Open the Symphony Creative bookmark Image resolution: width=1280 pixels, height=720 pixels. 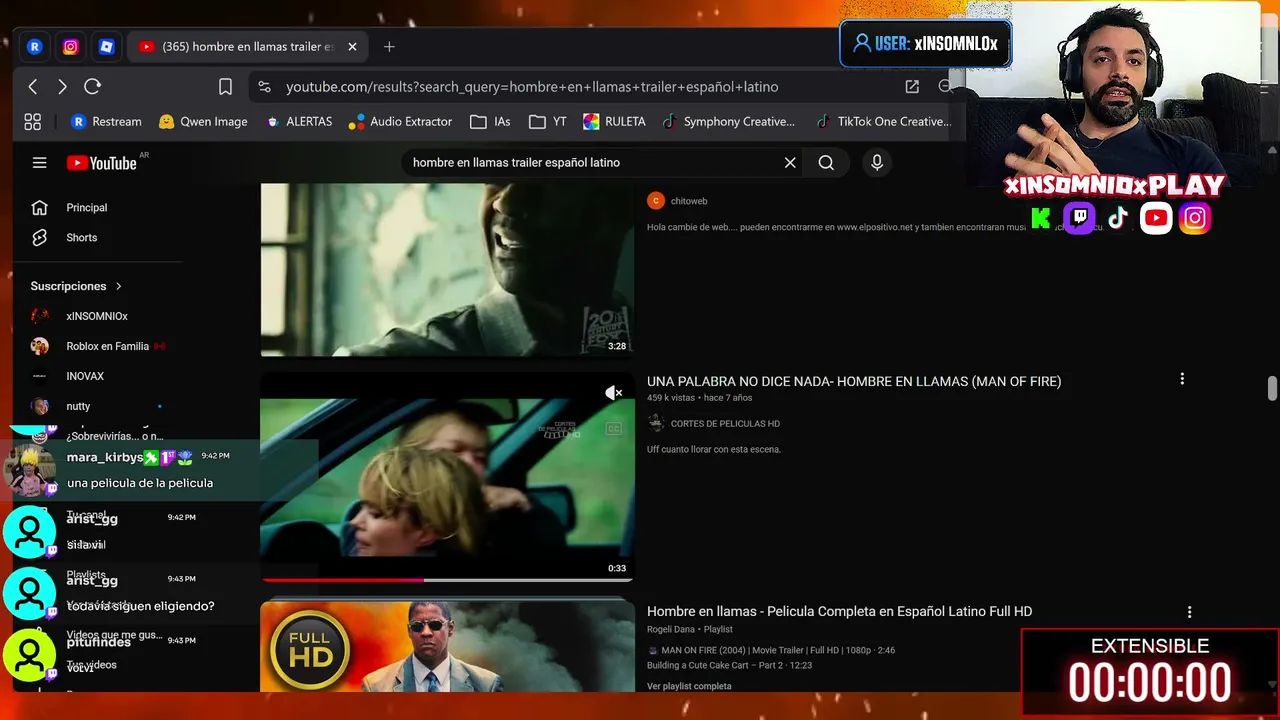728,122
